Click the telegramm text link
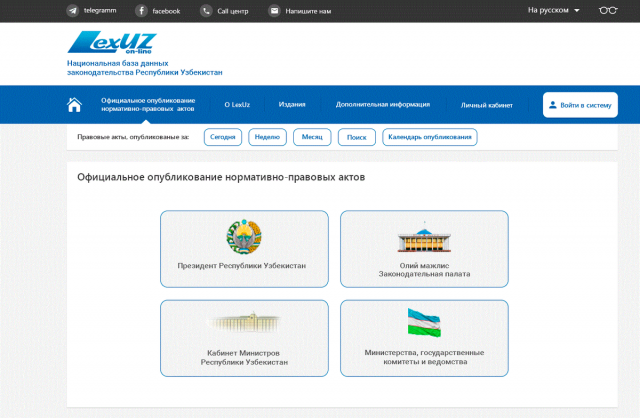This screenshot has width=640, height=418. coord(100,11)
